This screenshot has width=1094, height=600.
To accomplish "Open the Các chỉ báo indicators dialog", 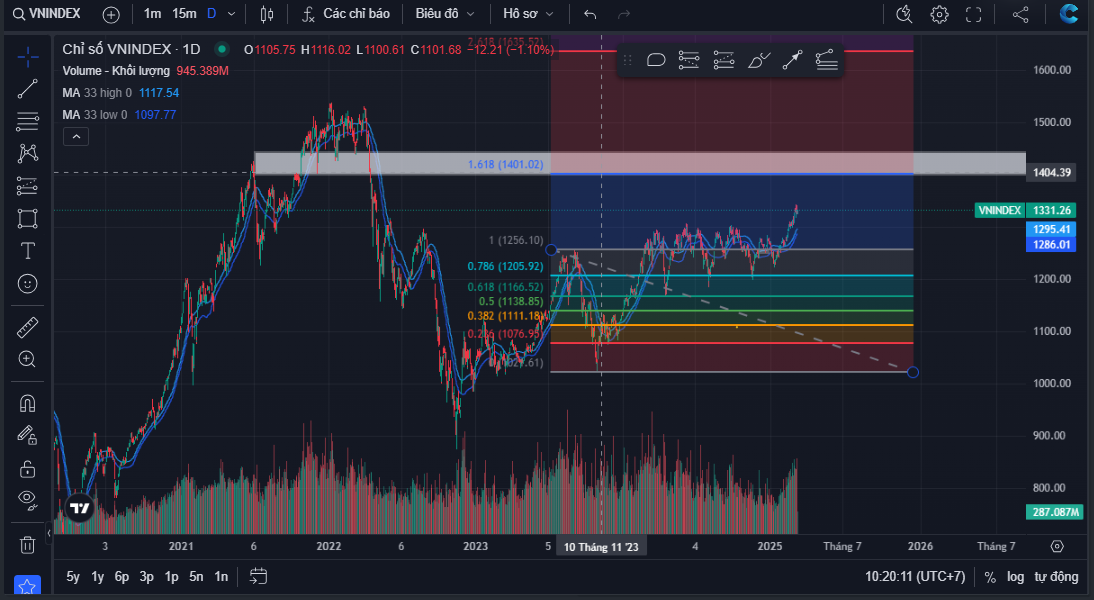I will pos(345,14).
